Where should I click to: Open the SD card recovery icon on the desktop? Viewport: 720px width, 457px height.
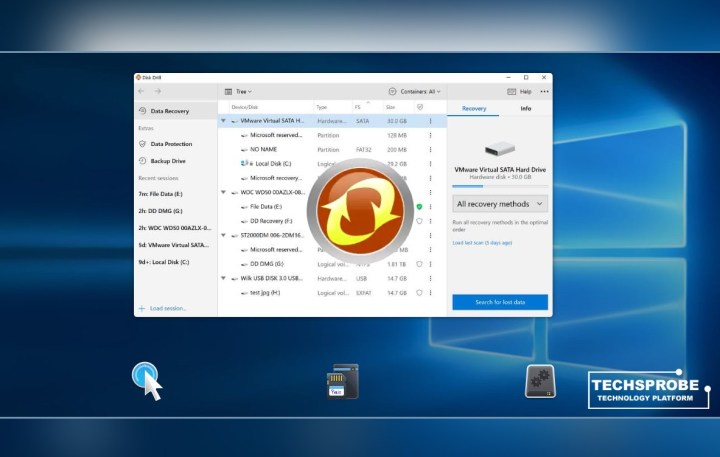(343, 381)
